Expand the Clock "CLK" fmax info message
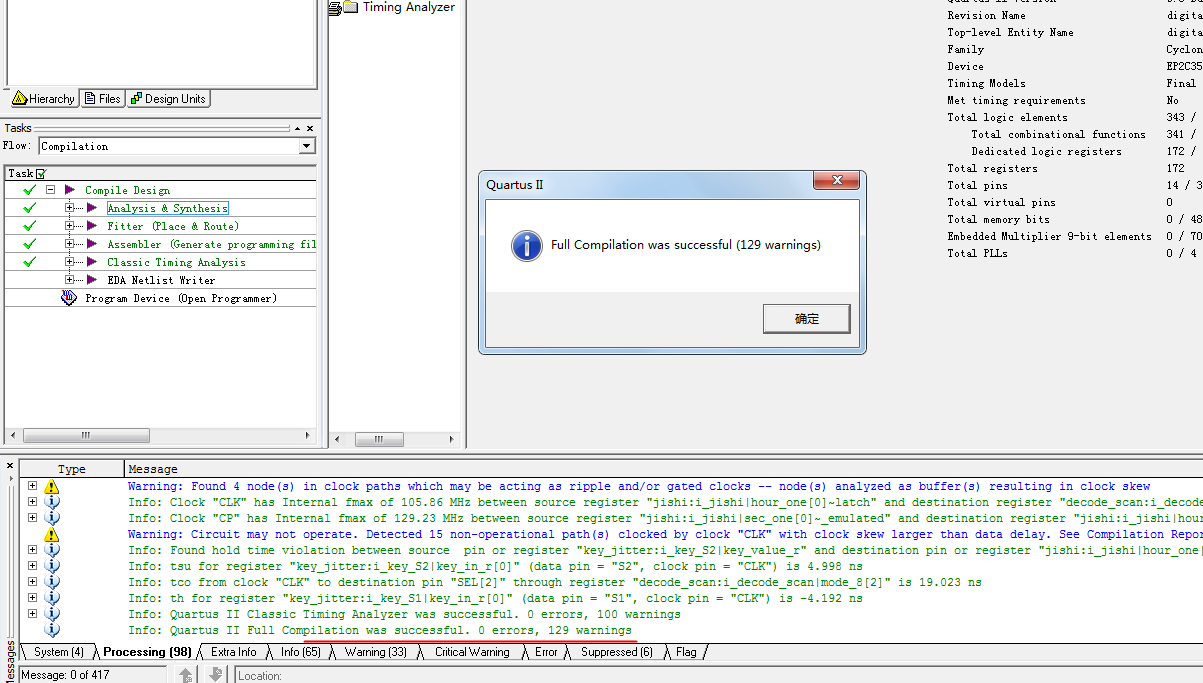The height and width of the screenshot is (683, 1203). pyautogui.click(x=32, y=502)
